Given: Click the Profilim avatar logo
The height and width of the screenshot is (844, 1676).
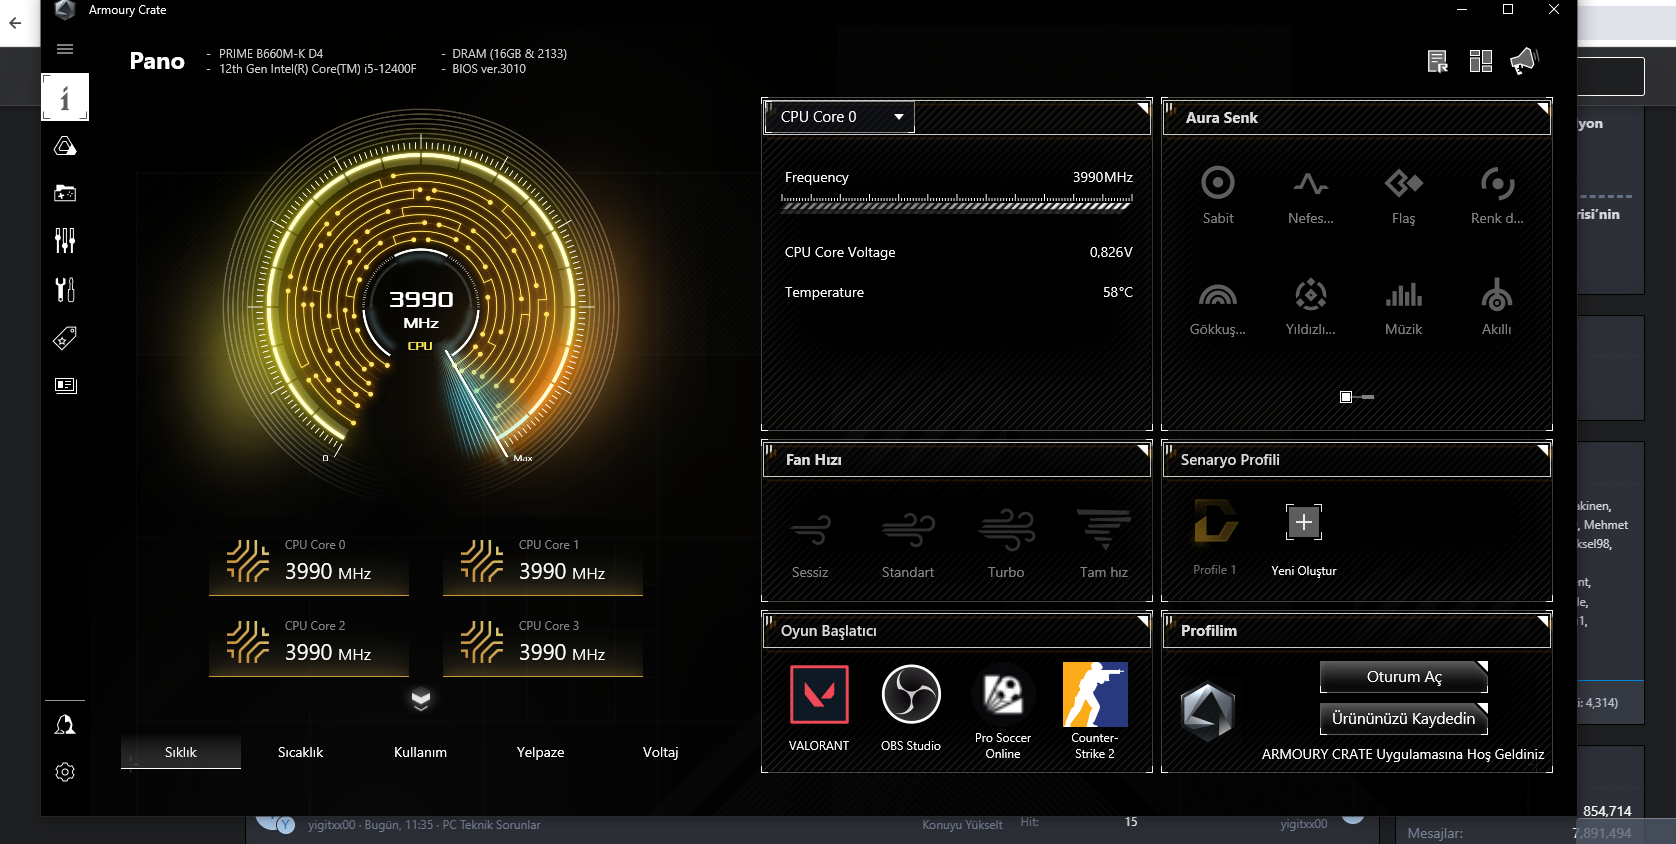Looking at the screenshot, I should tap(1208, 711).
